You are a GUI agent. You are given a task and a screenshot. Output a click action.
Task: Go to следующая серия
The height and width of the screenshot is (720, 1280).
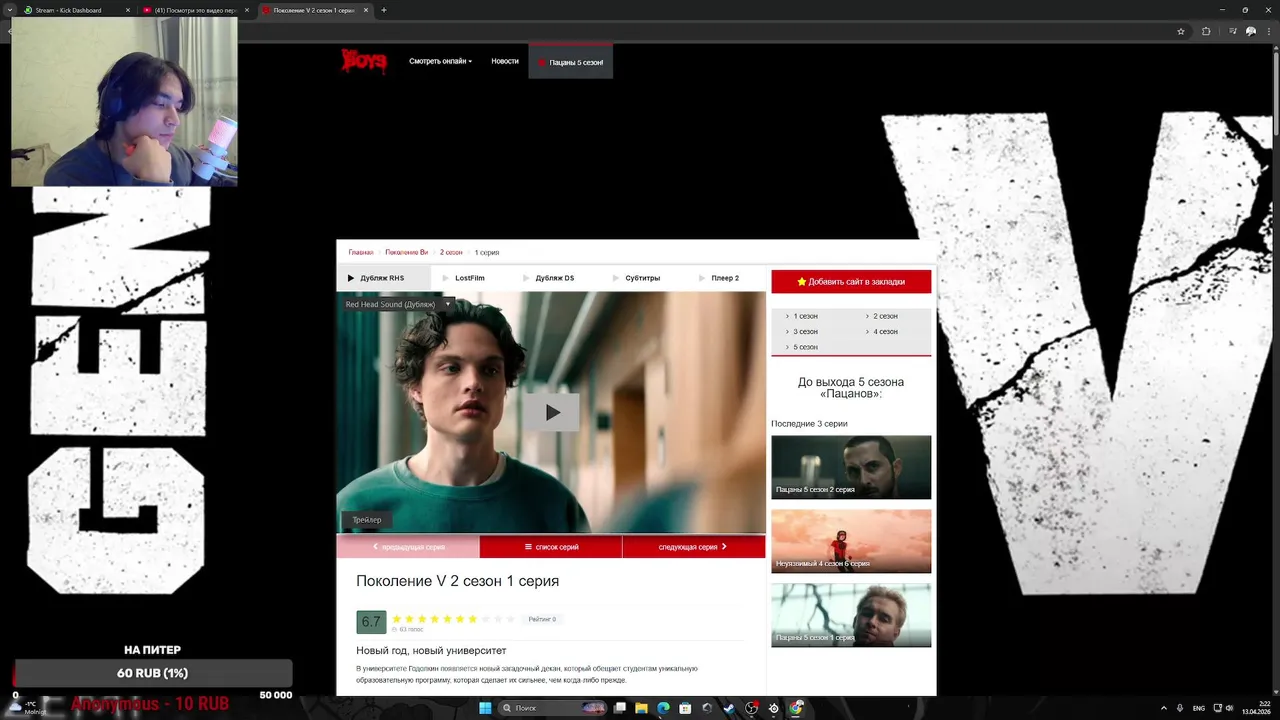coord(694,547)
